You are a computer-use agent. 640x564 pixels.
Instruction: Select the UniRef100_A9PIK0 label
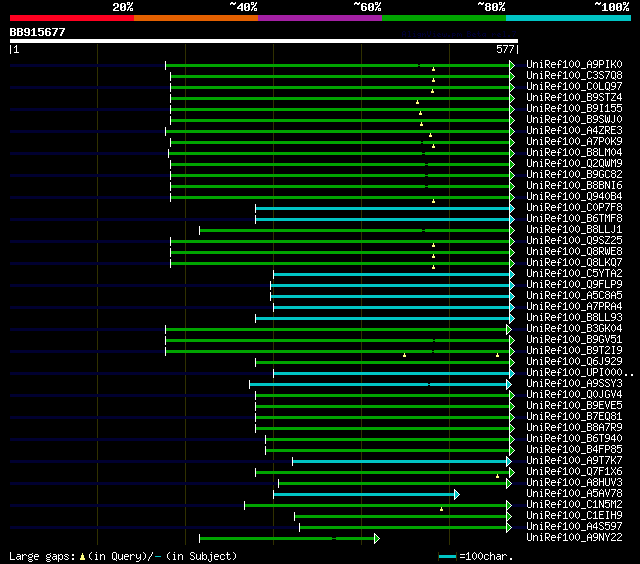(x=574, y=64)
